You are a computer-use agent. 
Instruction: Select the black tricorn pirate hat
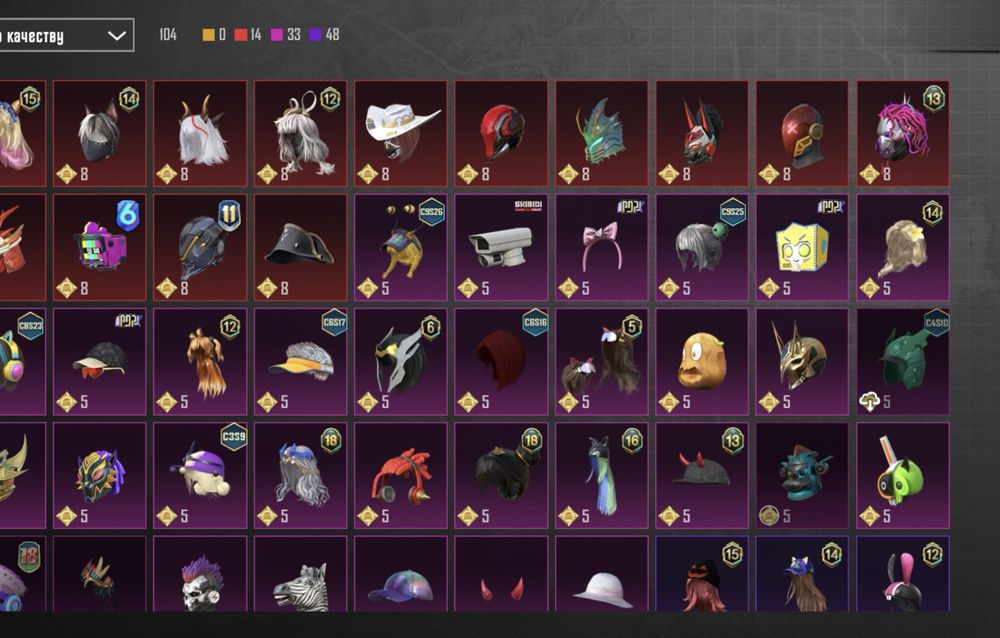(x=300, y=248)
